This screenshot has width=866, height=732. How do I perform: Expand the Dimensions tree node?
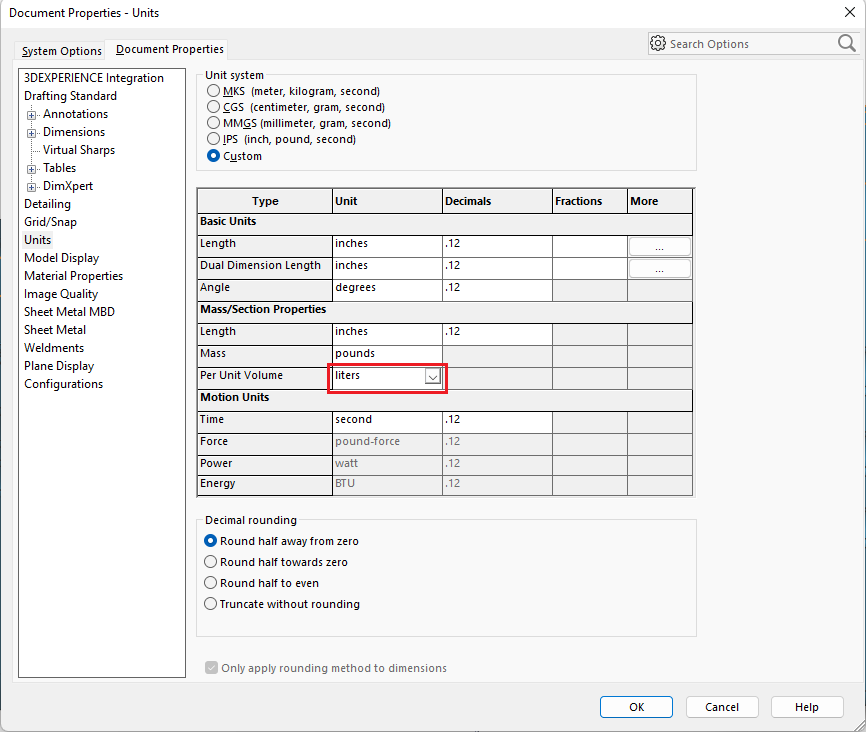tap(32, 133)
